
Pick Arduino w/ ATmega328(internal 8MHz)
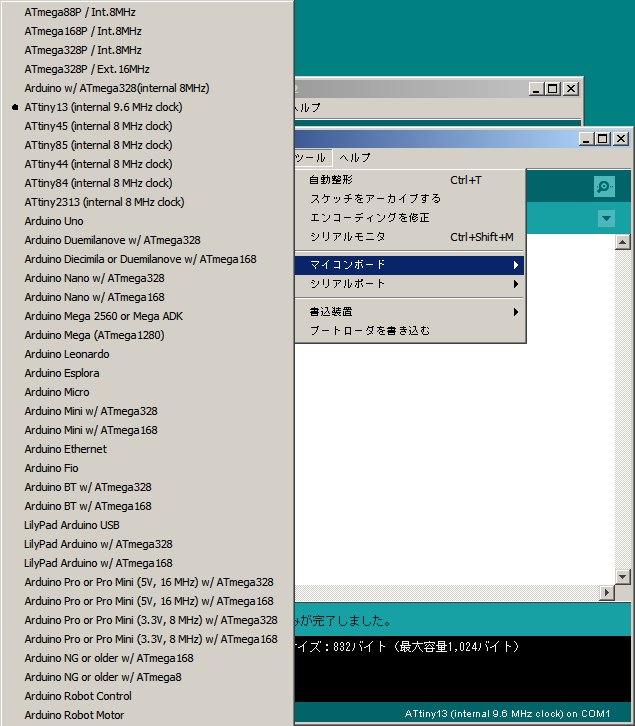(147, 88)
